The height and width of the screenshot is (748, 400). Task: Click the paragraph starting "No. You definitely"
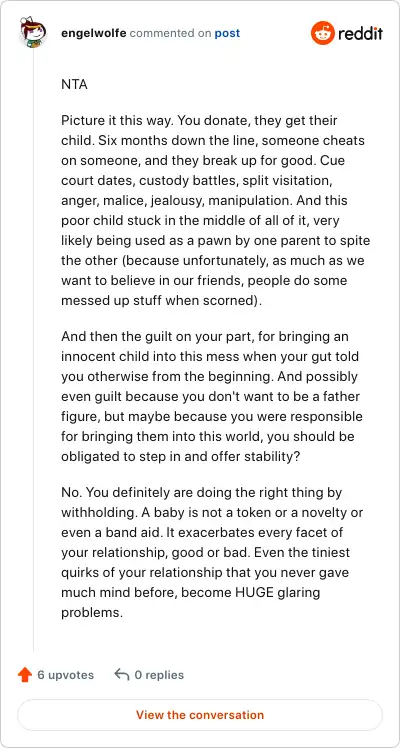pyautogui.click(x=212, y=552)
